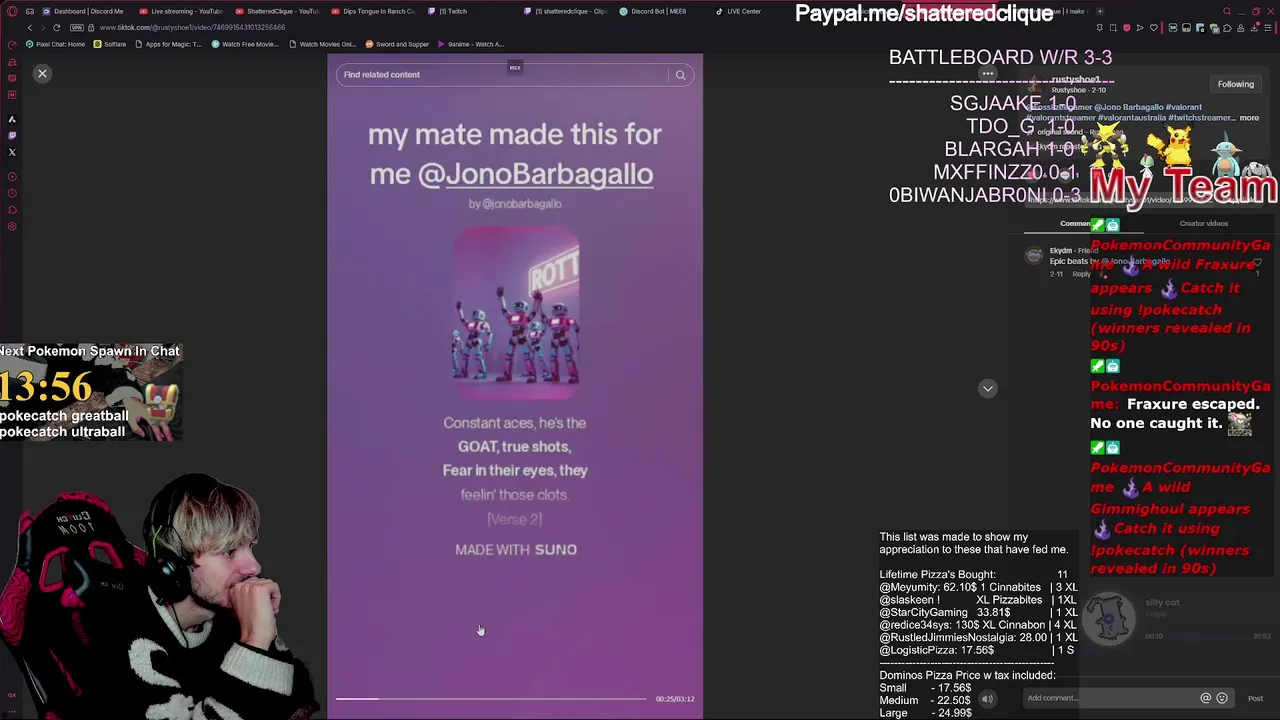
Task: Open history clock icon in sidebar
Action: point(12,193)
